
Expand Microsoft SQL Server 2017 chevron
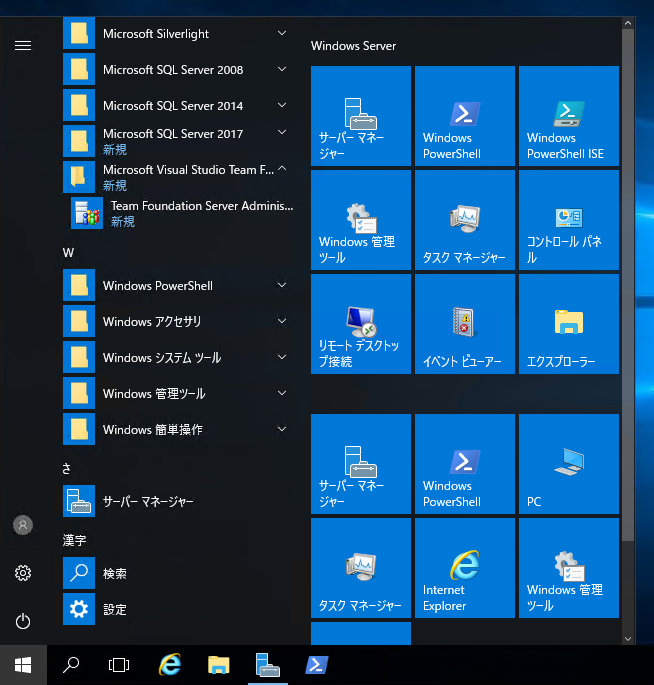click(282, 132)
